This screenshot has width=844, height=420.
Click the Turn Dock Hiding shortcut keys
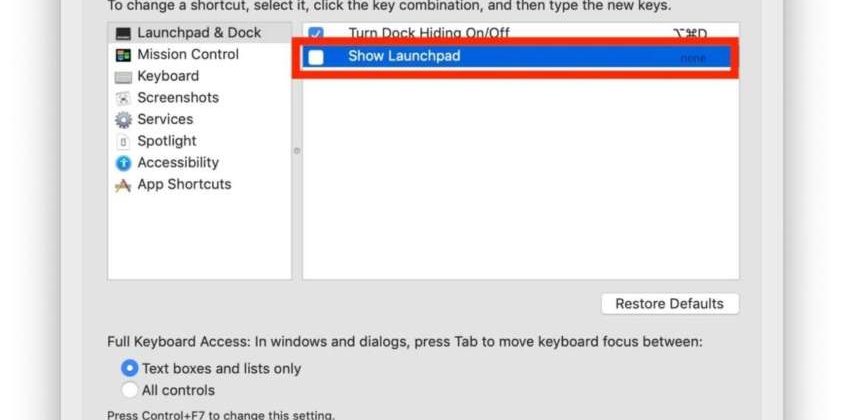coord(690,34)
